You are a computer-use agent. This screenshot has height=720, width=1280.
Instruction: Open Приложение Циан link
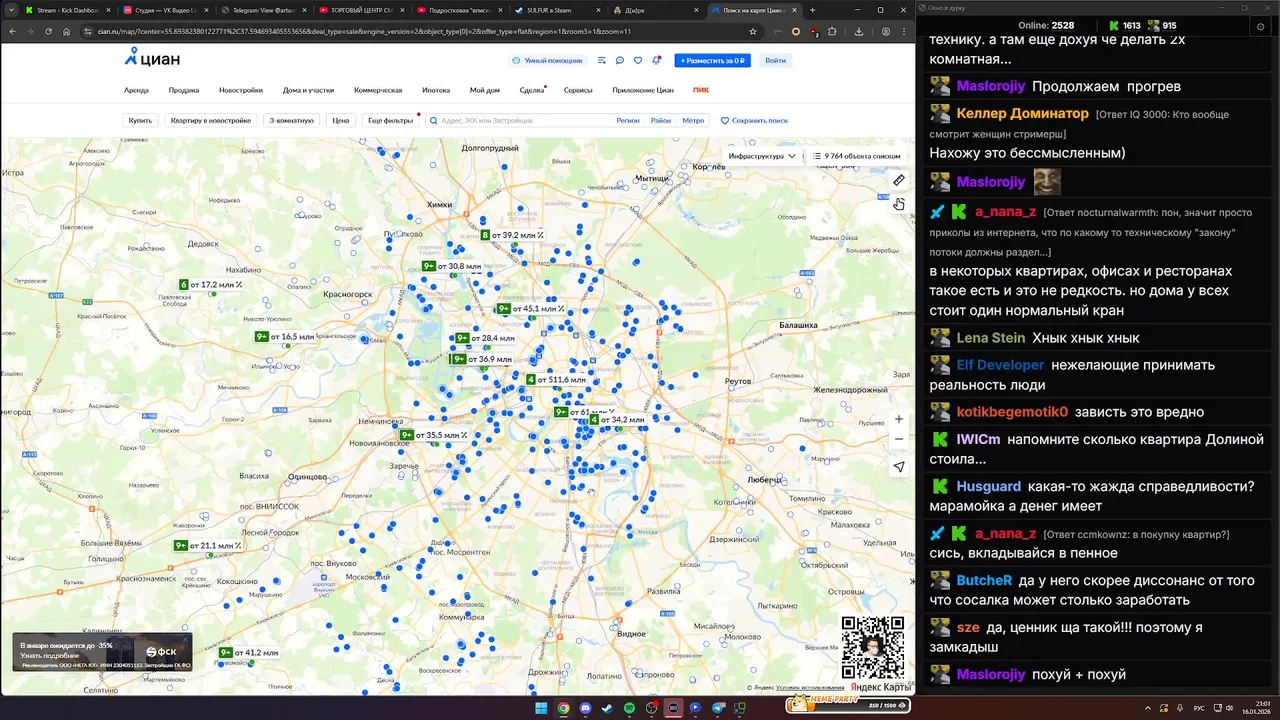tap(643, 90)
